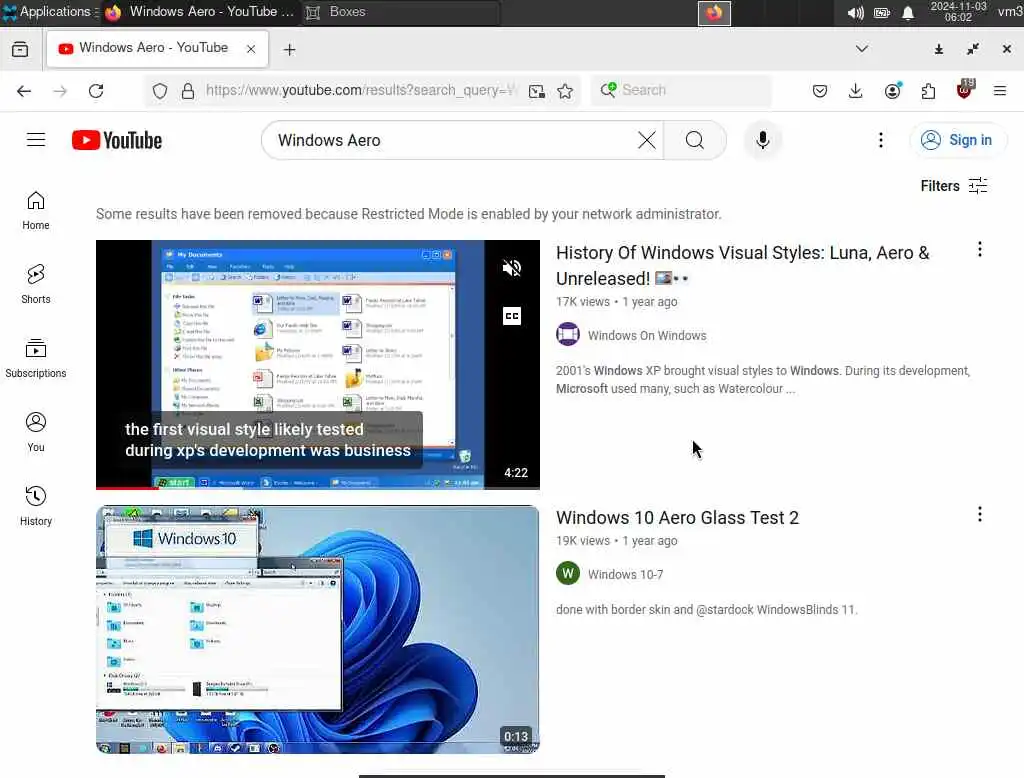1024x778 pixels.
Task: Focus the browser URL address field
Action: pyautogui.click(x=361, y=91)
